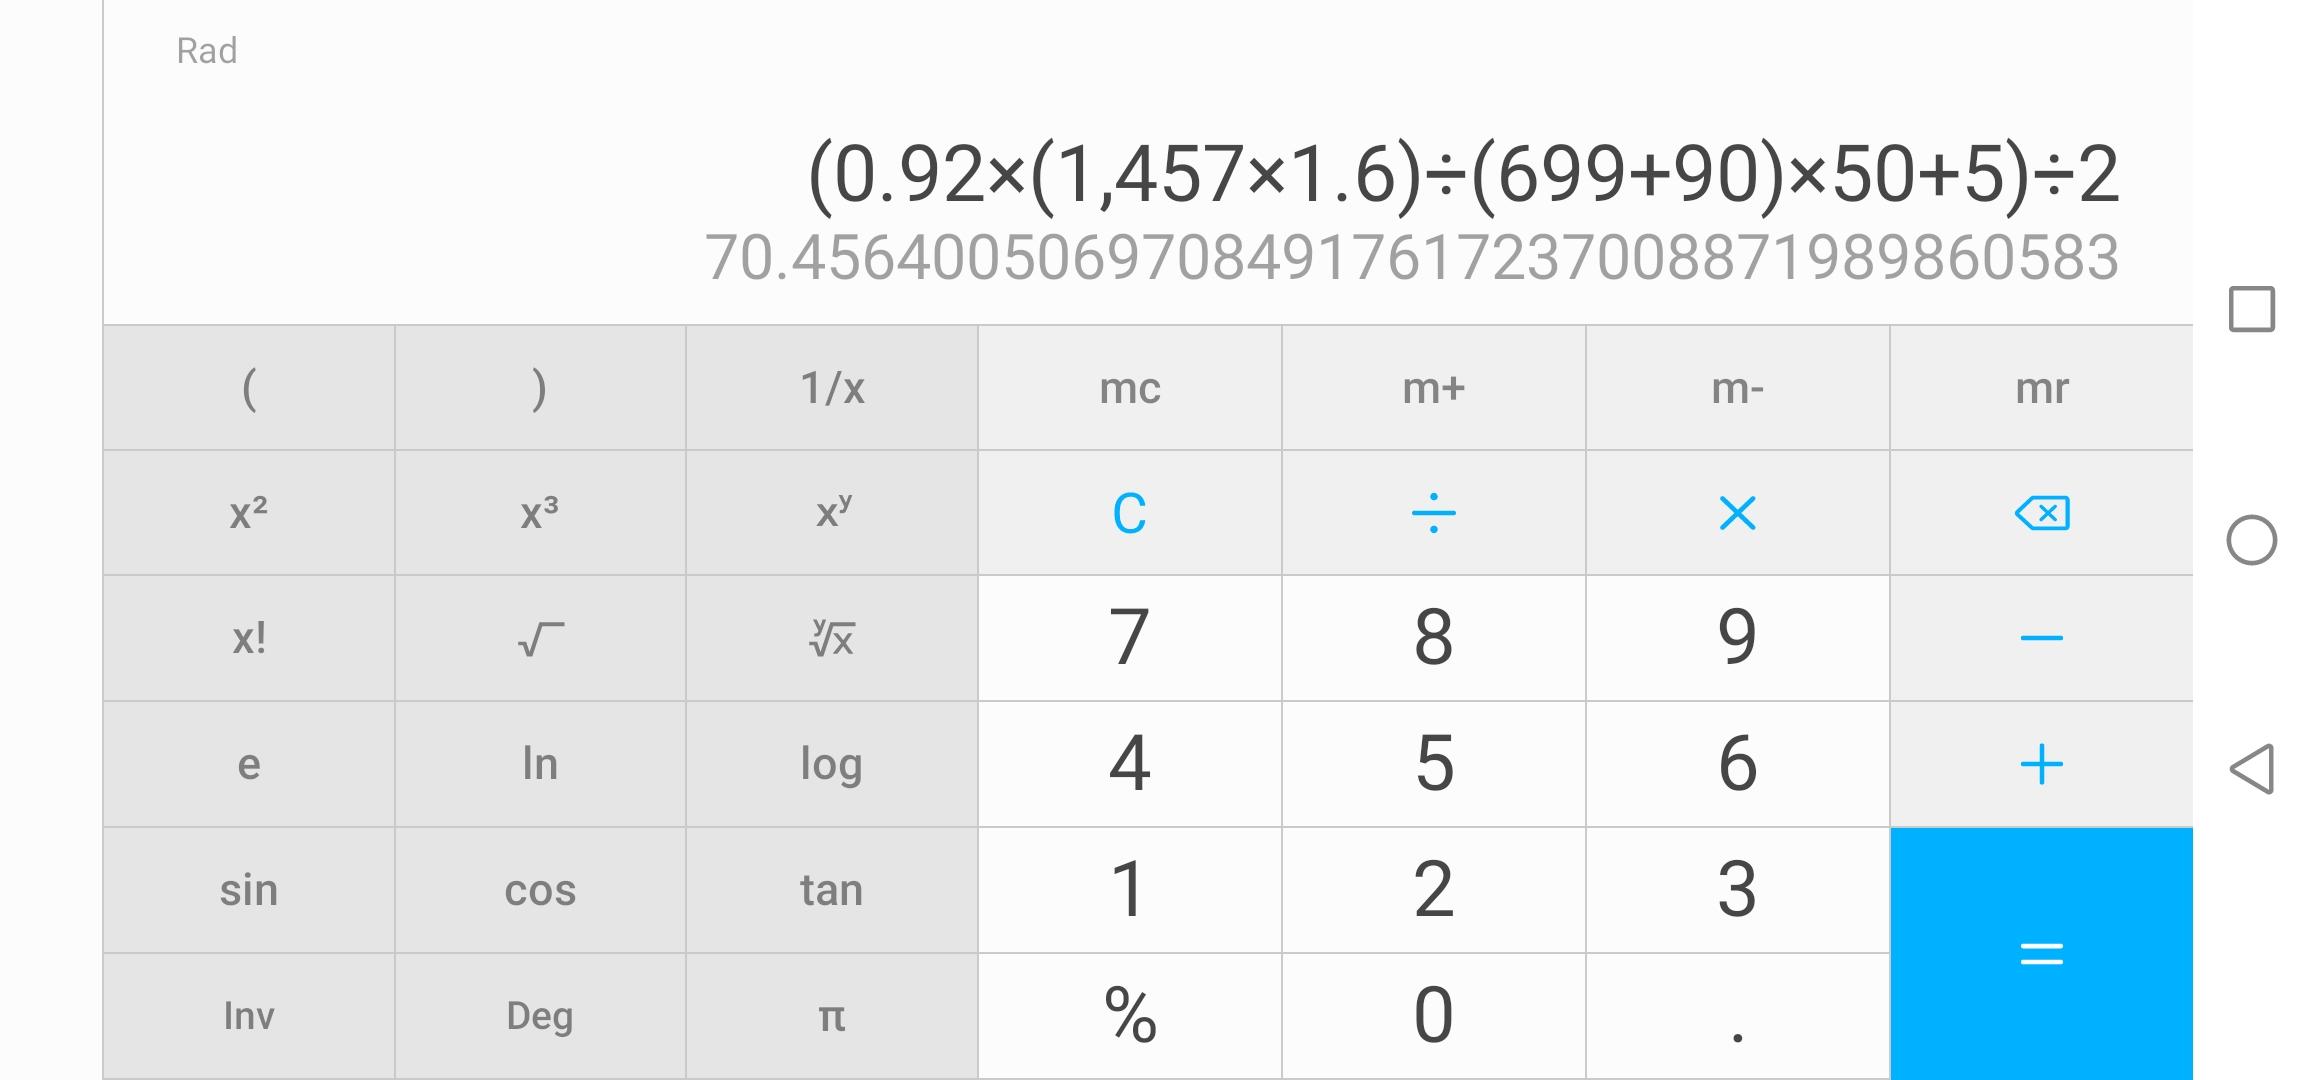2310x1080 pixels.
Task: Tap the plus operator key
Action: point(2041,764)
